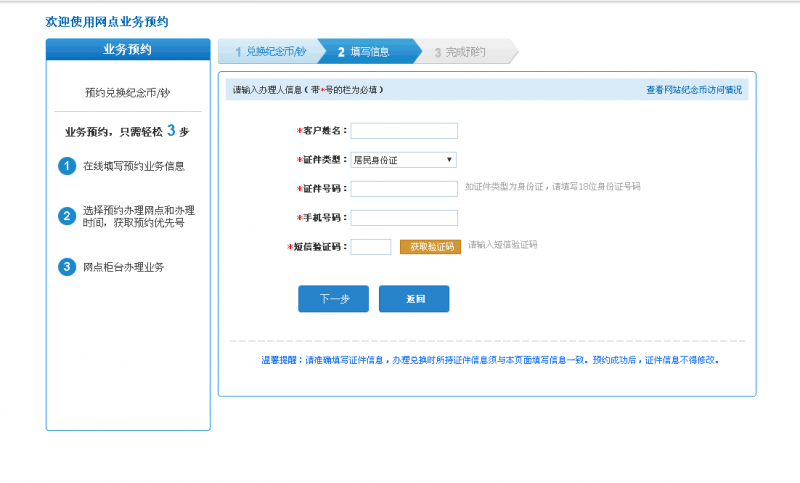Open the 查看网站纪念币访问情况 link
800x483 pixels.
[x=694, y=90]
